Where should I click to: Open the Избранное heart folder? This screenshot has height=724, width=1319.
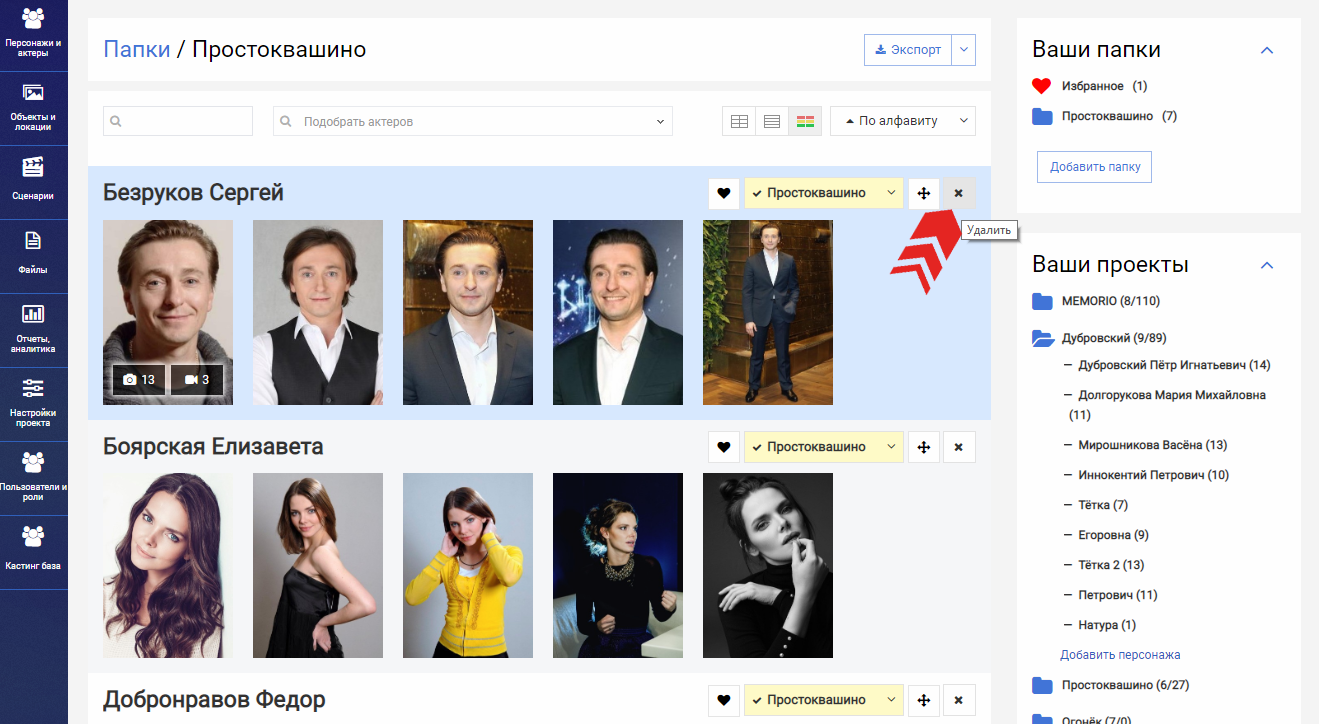click(1090, 86)
